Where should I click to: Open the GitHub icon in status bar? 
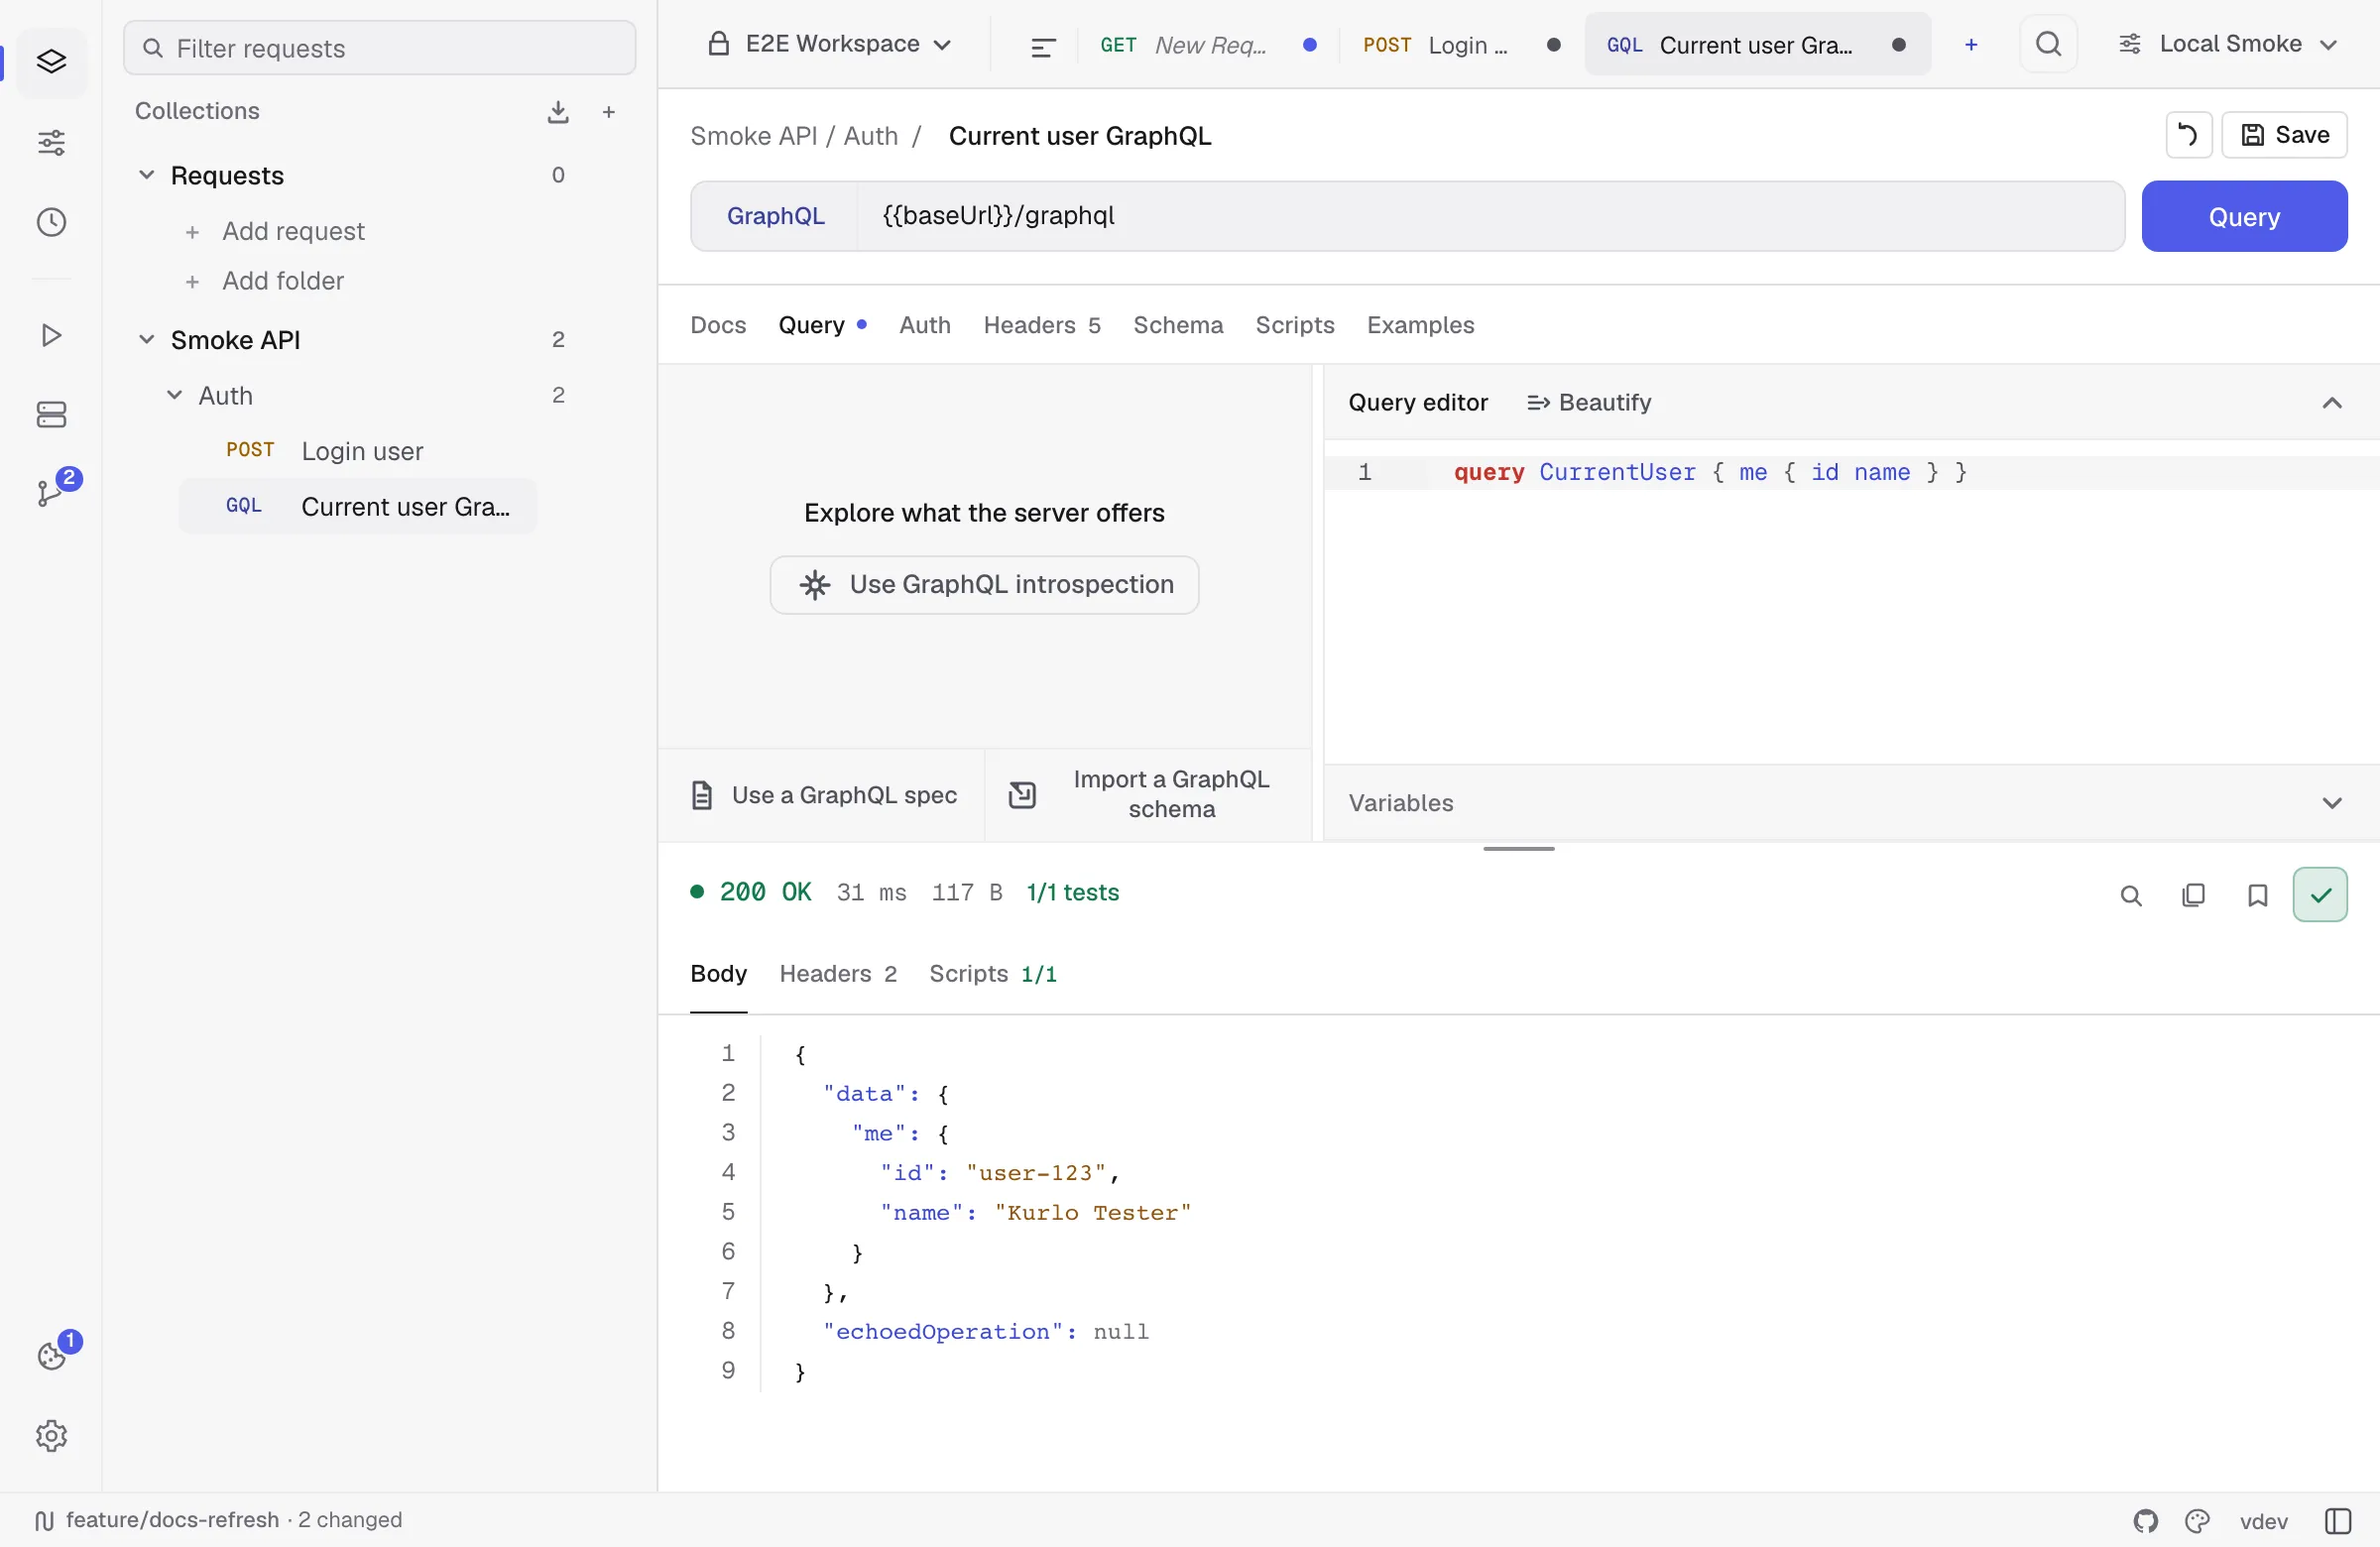2145,1521
